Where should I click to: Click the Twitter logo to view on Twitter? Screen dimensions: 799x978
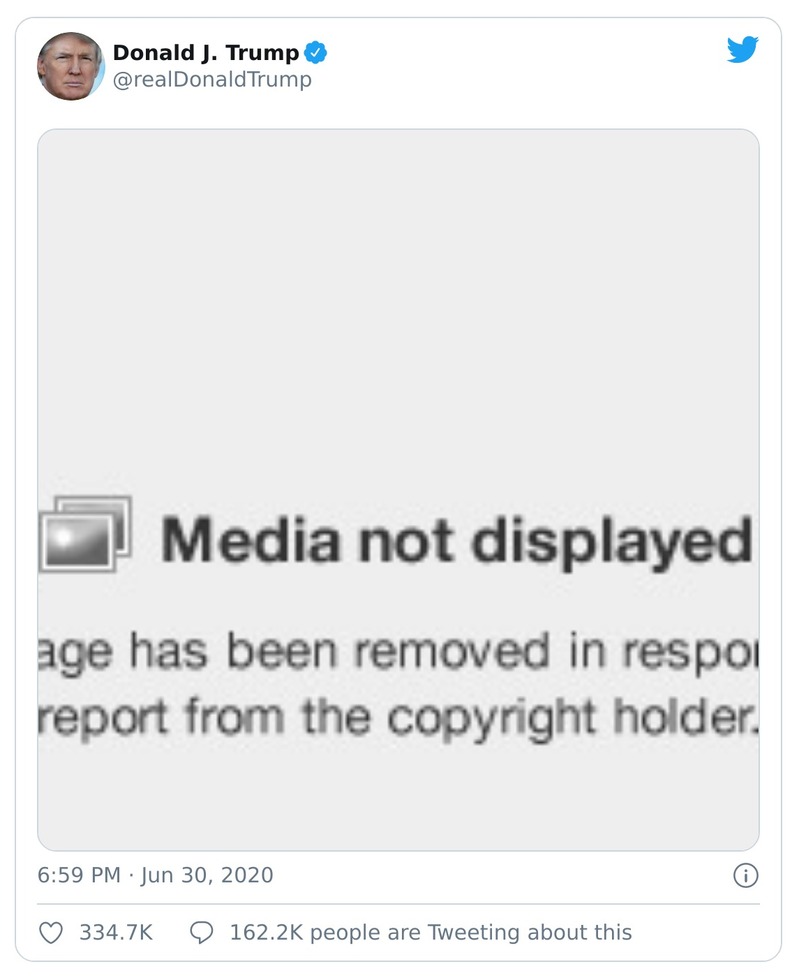point(743,47)
